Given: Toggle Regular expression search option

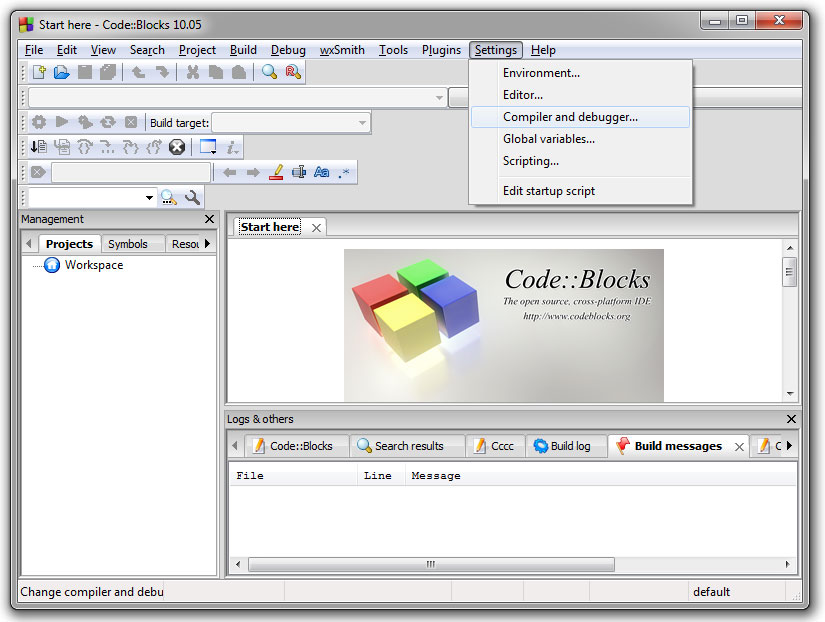Looking at the screenshot, I should point(344,172).
